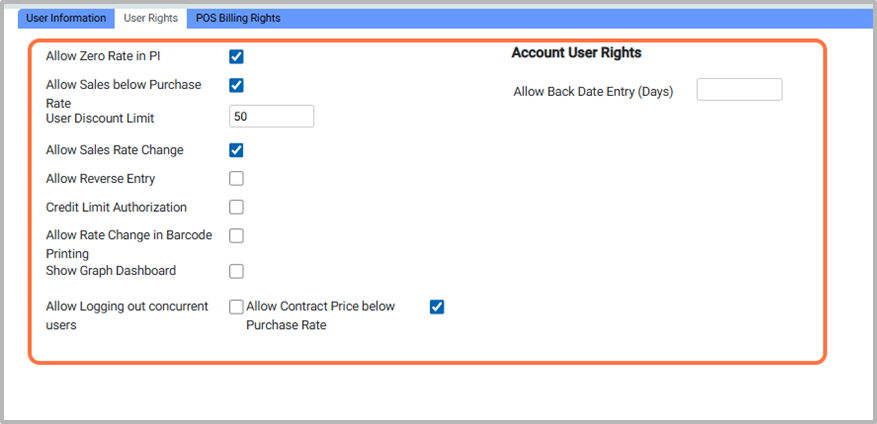Image resolution: width=877 pixels, height=424 pixels.
Task: Click the User Discount Limit input field
Action: click(x=271, y=117)
